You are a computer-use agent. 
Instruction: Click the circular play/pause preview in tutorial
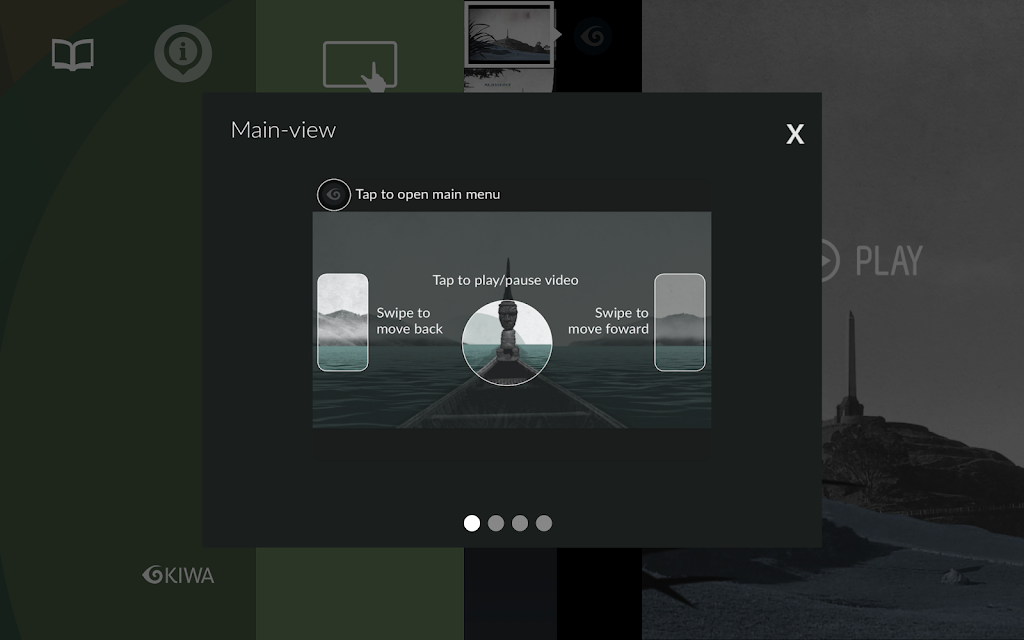click(x=507, y=343)
